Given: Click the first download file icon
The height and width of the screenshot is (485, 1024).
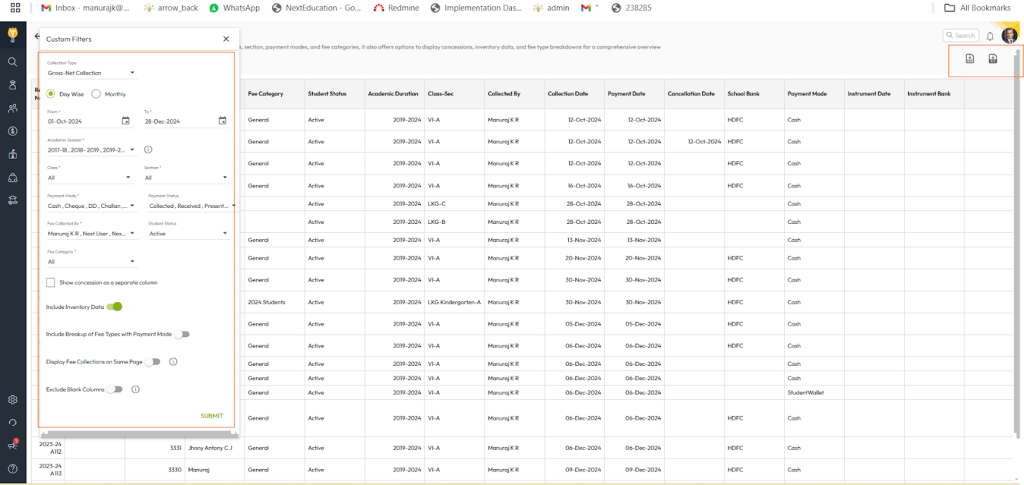Looking at the screenshot, I should click(969, 59).
